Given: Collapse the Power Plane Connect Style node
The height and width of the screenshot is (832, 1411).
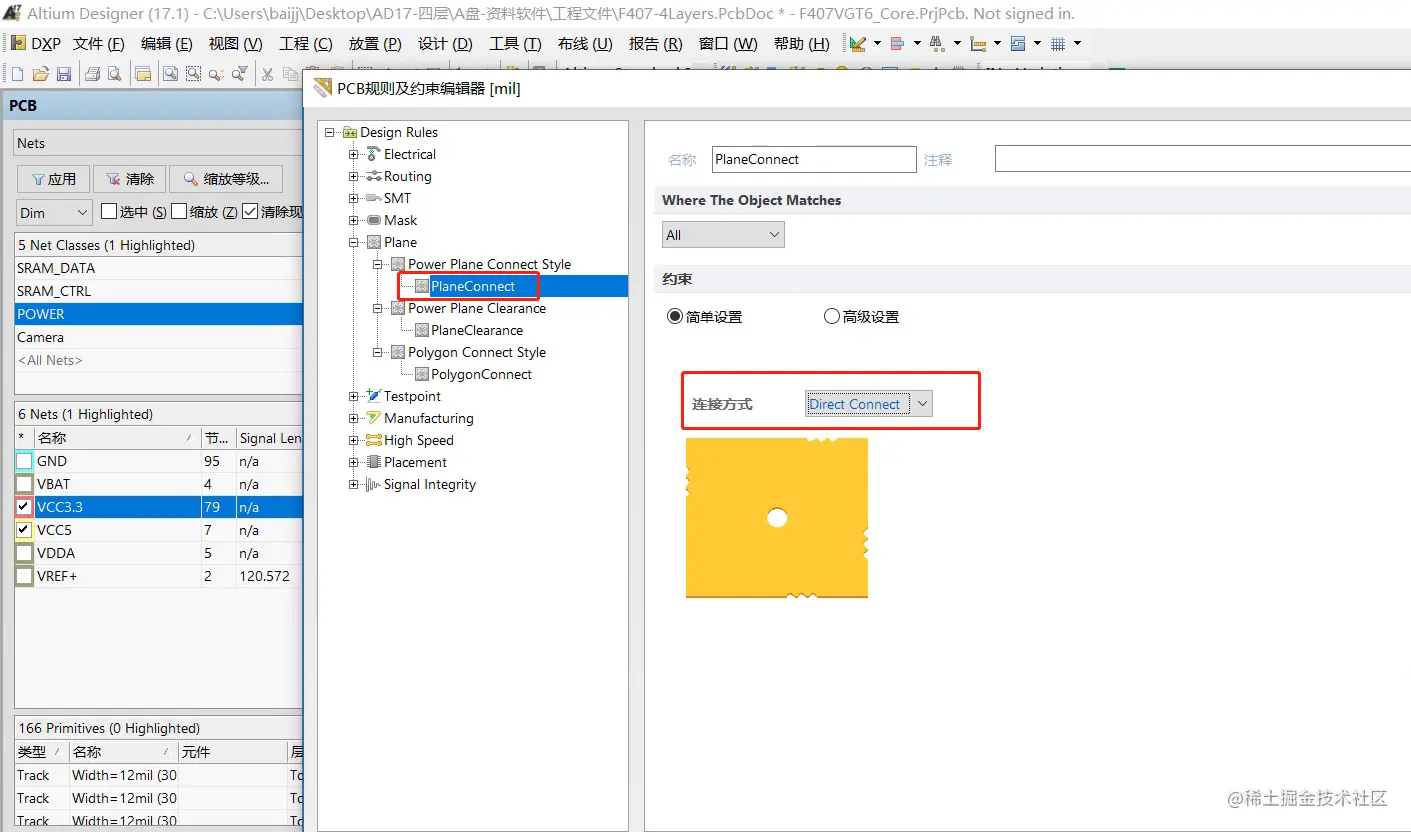Looking at the screenshot, I should click(x=378, y=264).
